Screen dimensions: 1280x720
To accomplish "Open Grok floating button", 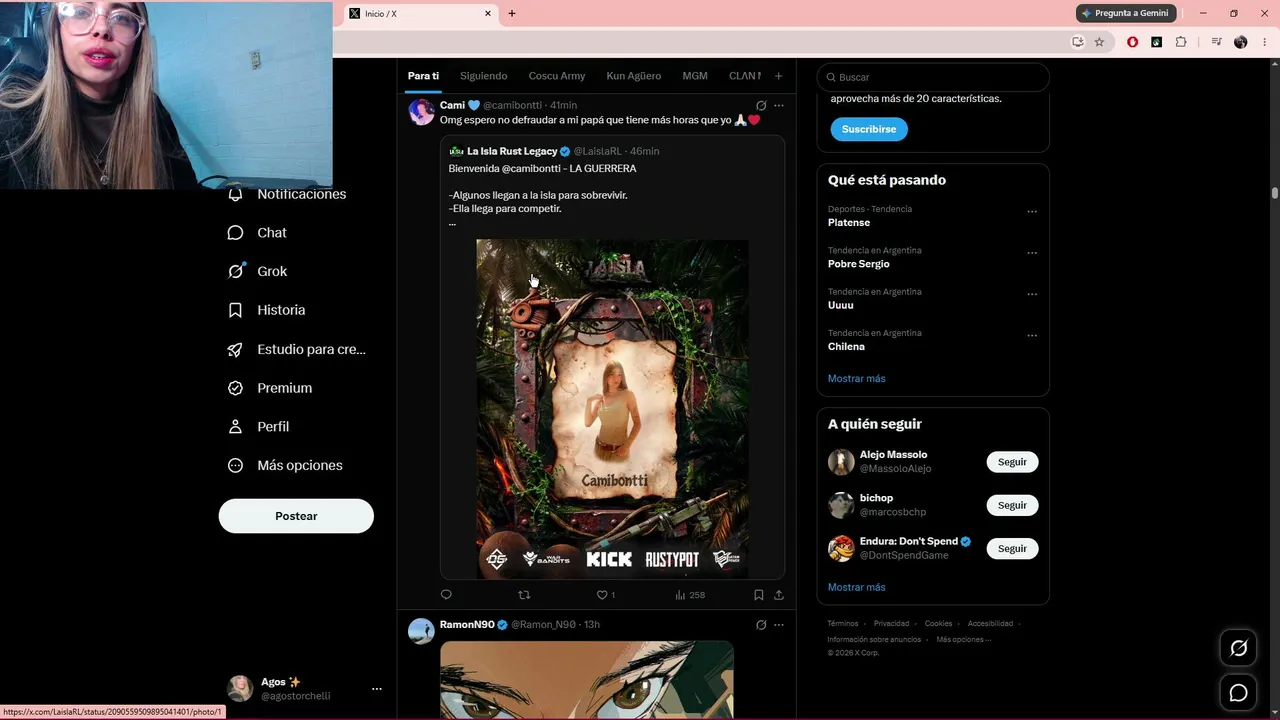I will [x=1238, y=648].
